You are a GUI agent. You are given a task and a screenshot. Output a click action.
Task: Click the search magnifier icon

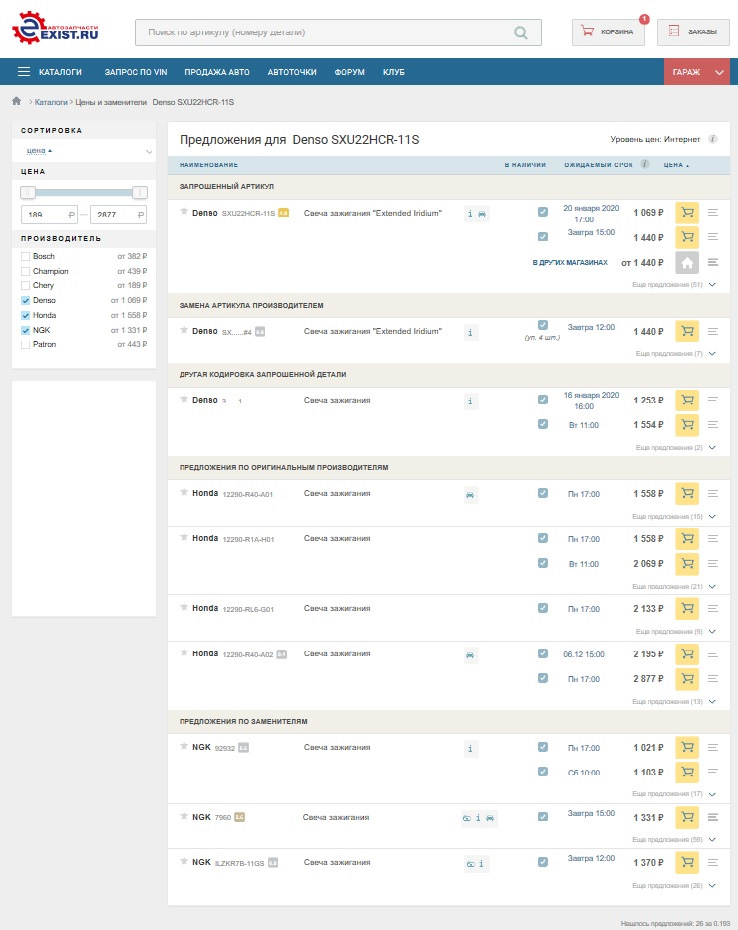pyautogui.click(x=520, y=33)
